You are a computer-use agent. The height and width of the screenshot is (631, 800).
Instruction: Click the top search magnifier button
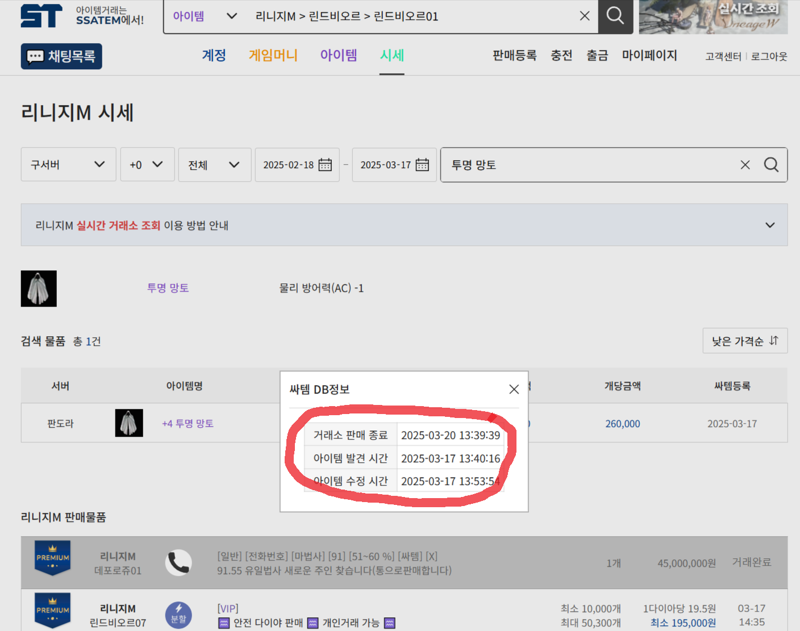pyautogui.click(x=615, y=16)
